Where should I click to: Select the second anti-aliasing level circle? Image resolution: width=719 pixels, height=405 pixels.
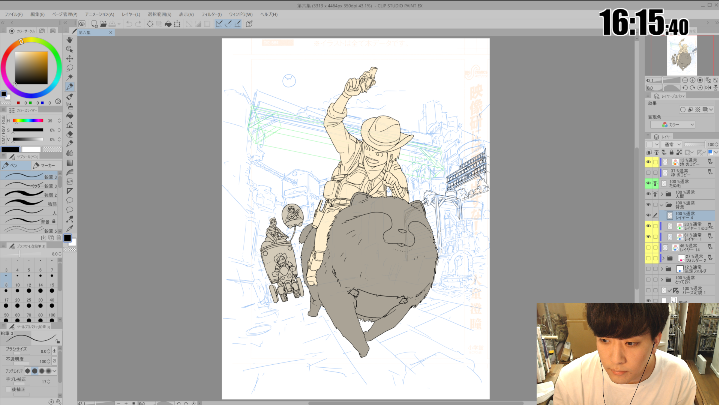pyautogui.click(x=34, y=371)
